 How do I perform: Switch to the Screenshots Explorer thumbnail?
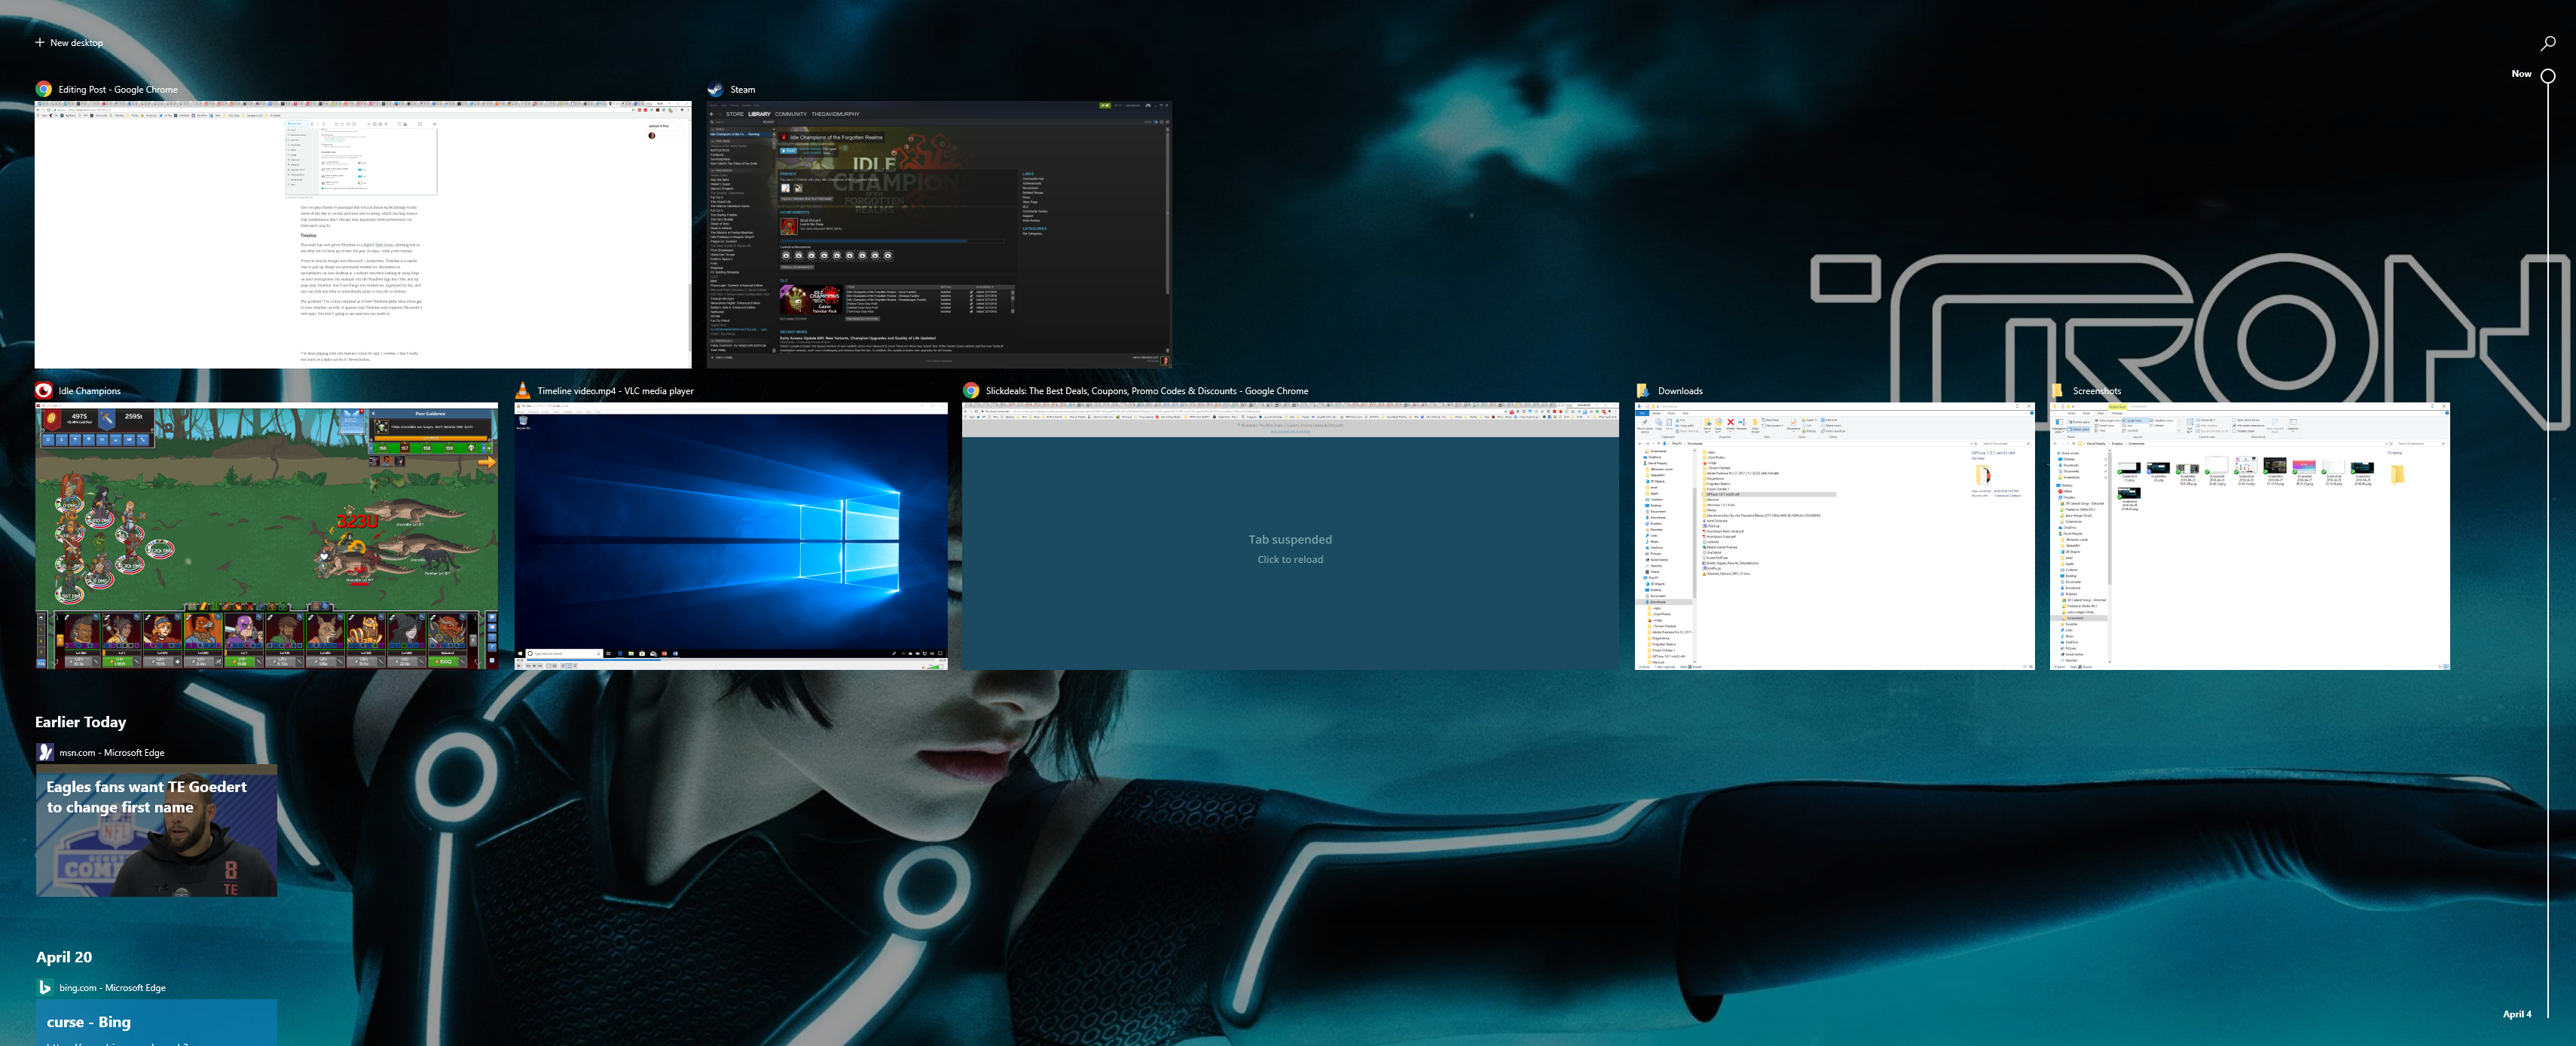[2249, 536]
